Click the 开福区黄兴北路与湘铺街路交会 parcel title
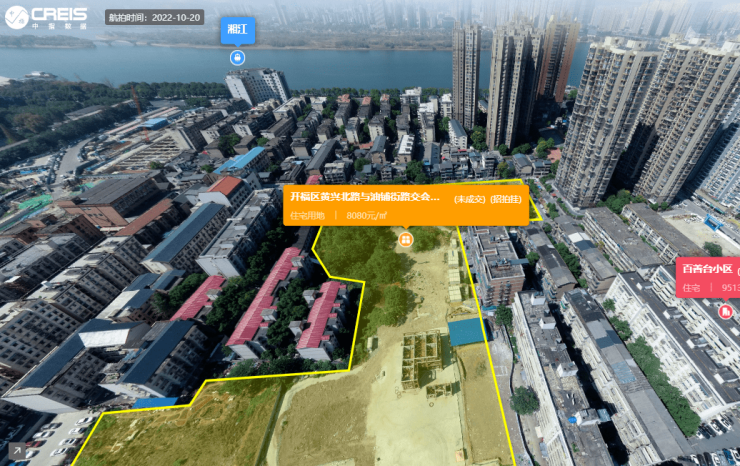Viewport: 740px width, 466px height. (x=365, y=197)
